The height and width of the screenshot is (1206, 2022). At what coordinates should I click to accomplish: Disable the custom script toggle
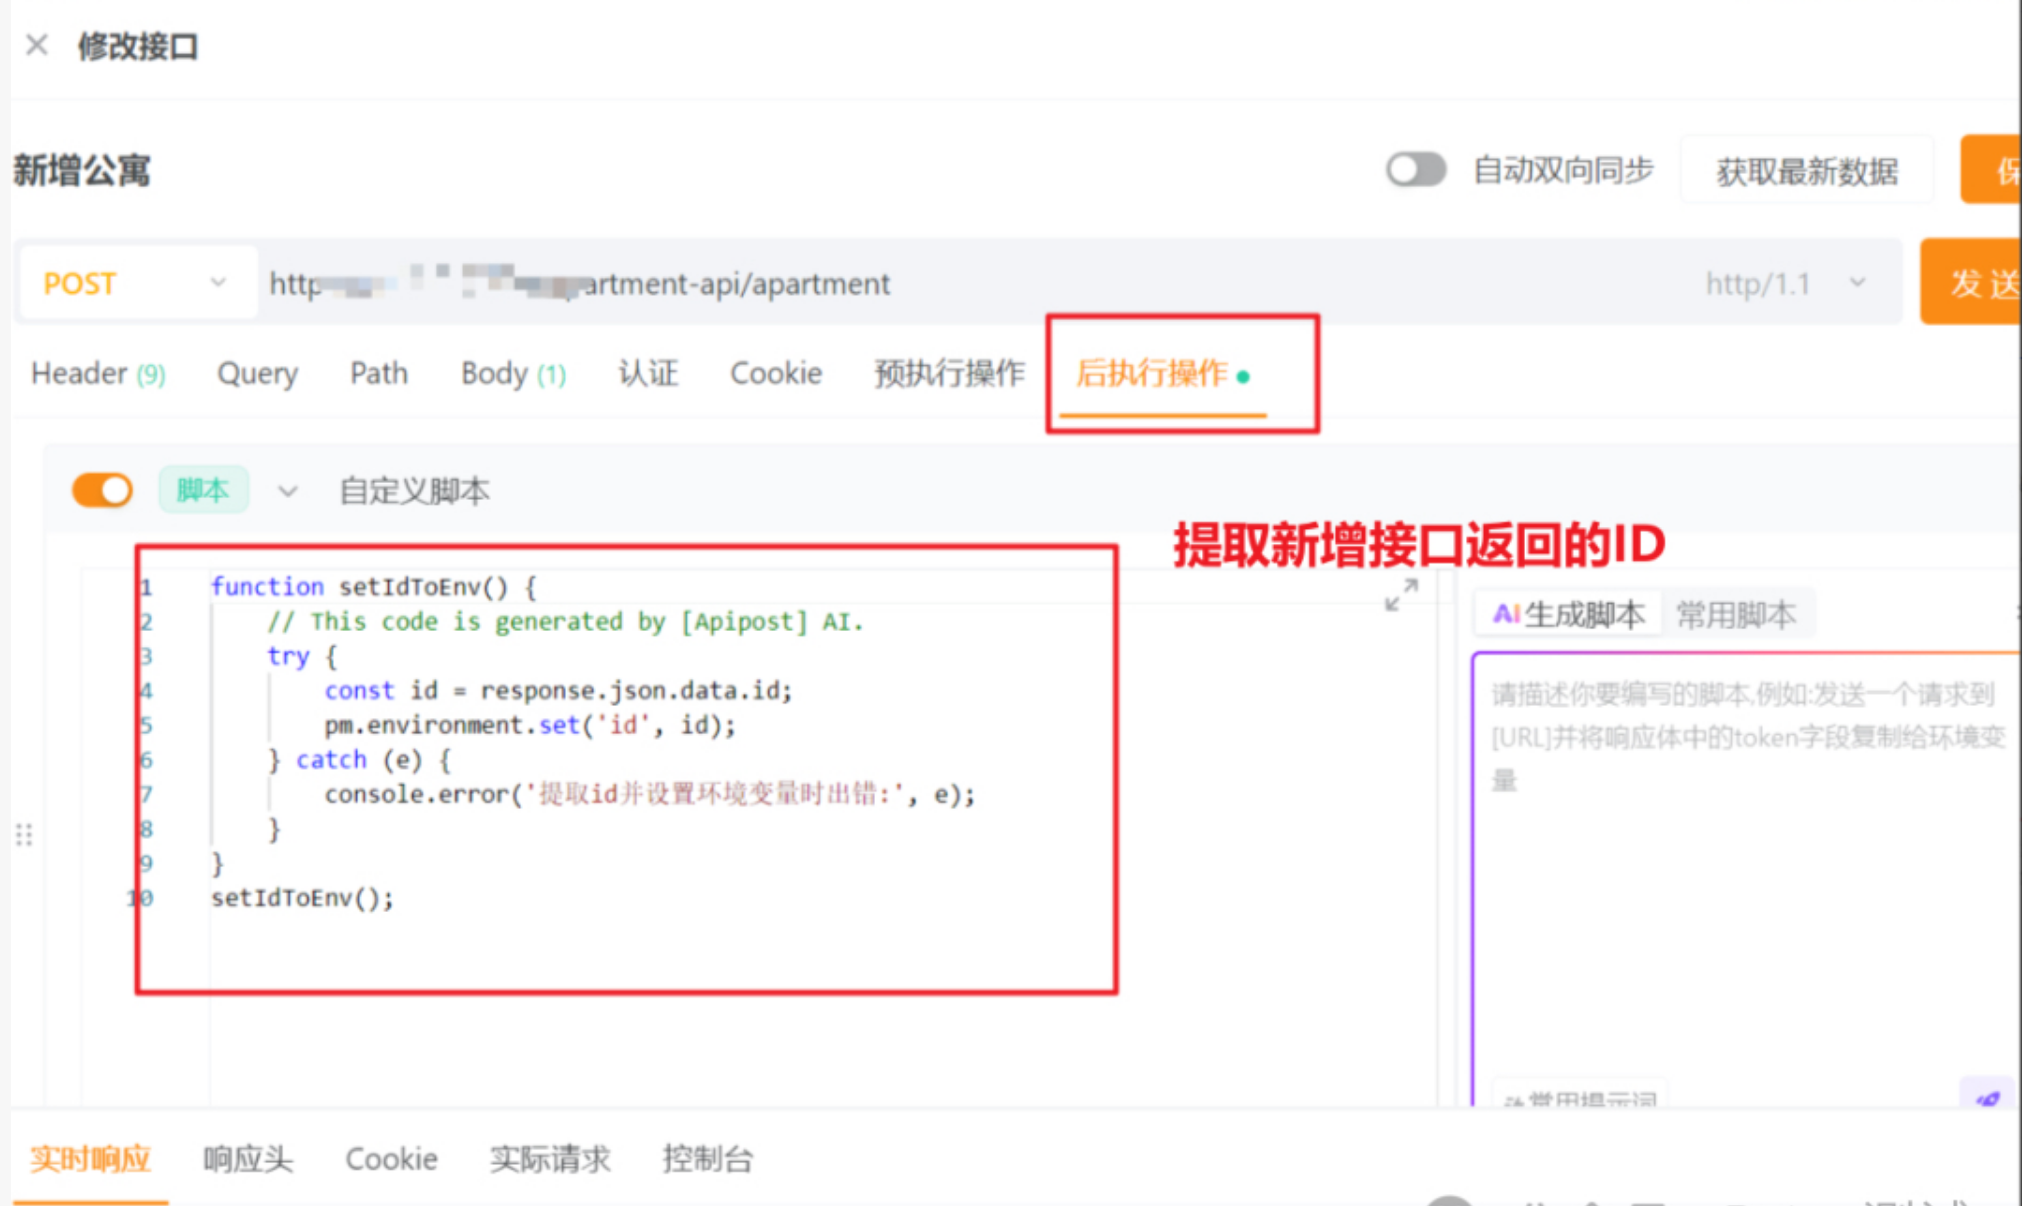click(102, 490)
